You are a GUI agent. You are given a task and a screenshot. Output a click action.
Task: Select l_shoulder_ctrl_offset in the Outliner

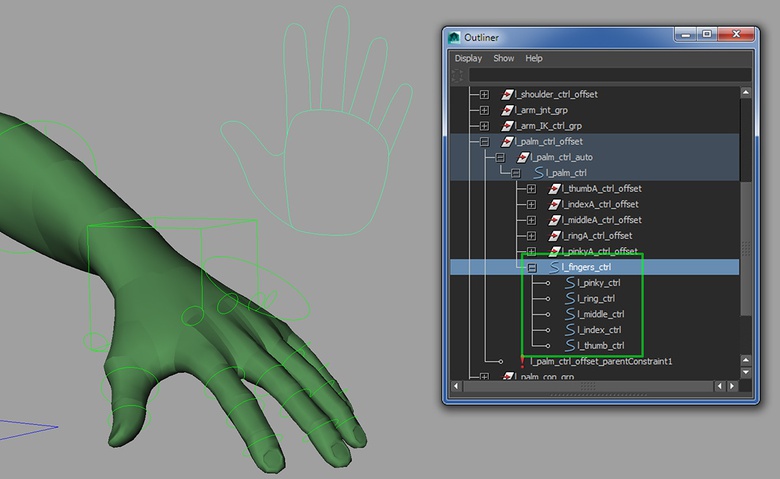[x=556, y=95]
